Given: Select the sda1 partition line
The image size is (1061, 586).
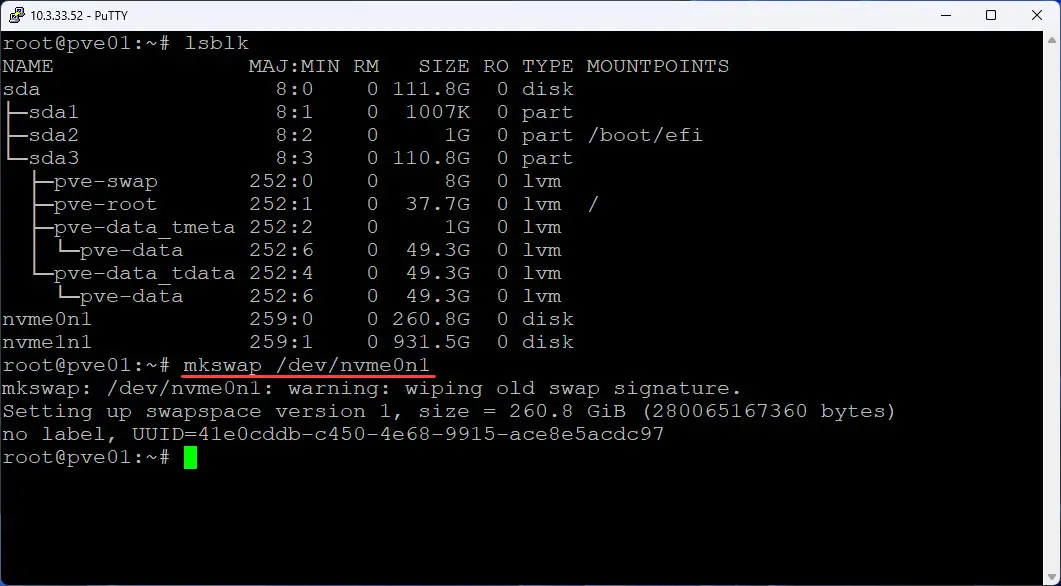Looking at the screenshot, I should pyautogui.click(x=51, y=111).
